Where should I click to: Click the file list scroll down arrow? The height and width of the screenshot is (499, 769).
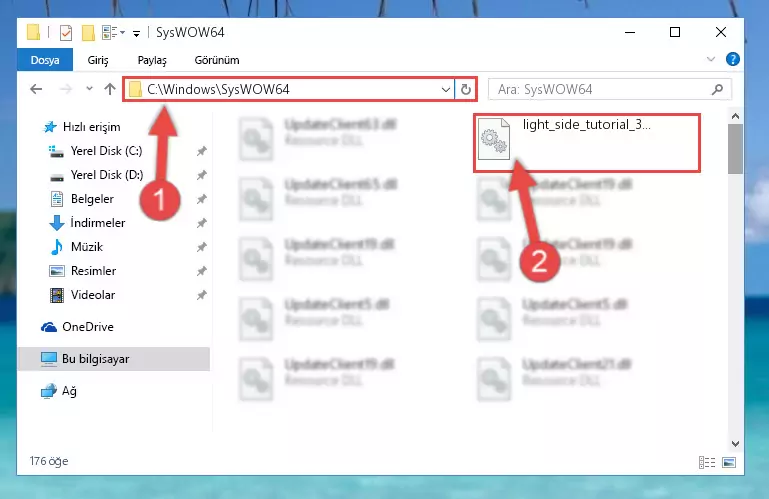[x=735, y=444]
